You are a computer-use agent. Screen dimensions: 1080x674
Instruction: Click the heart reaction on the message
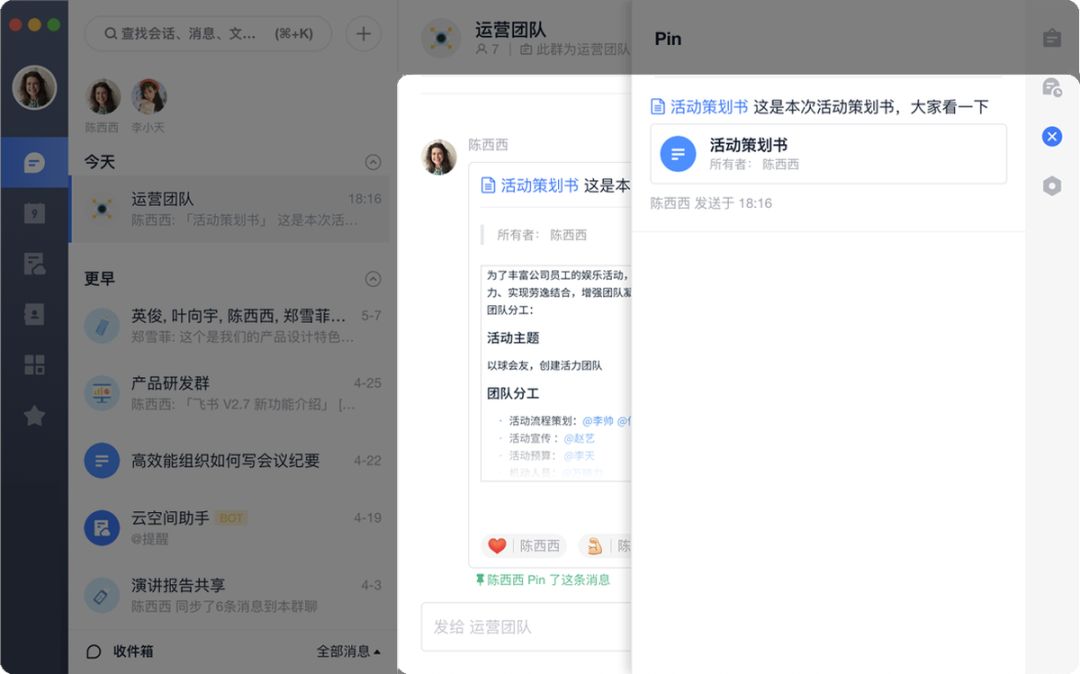pos(497,545)
